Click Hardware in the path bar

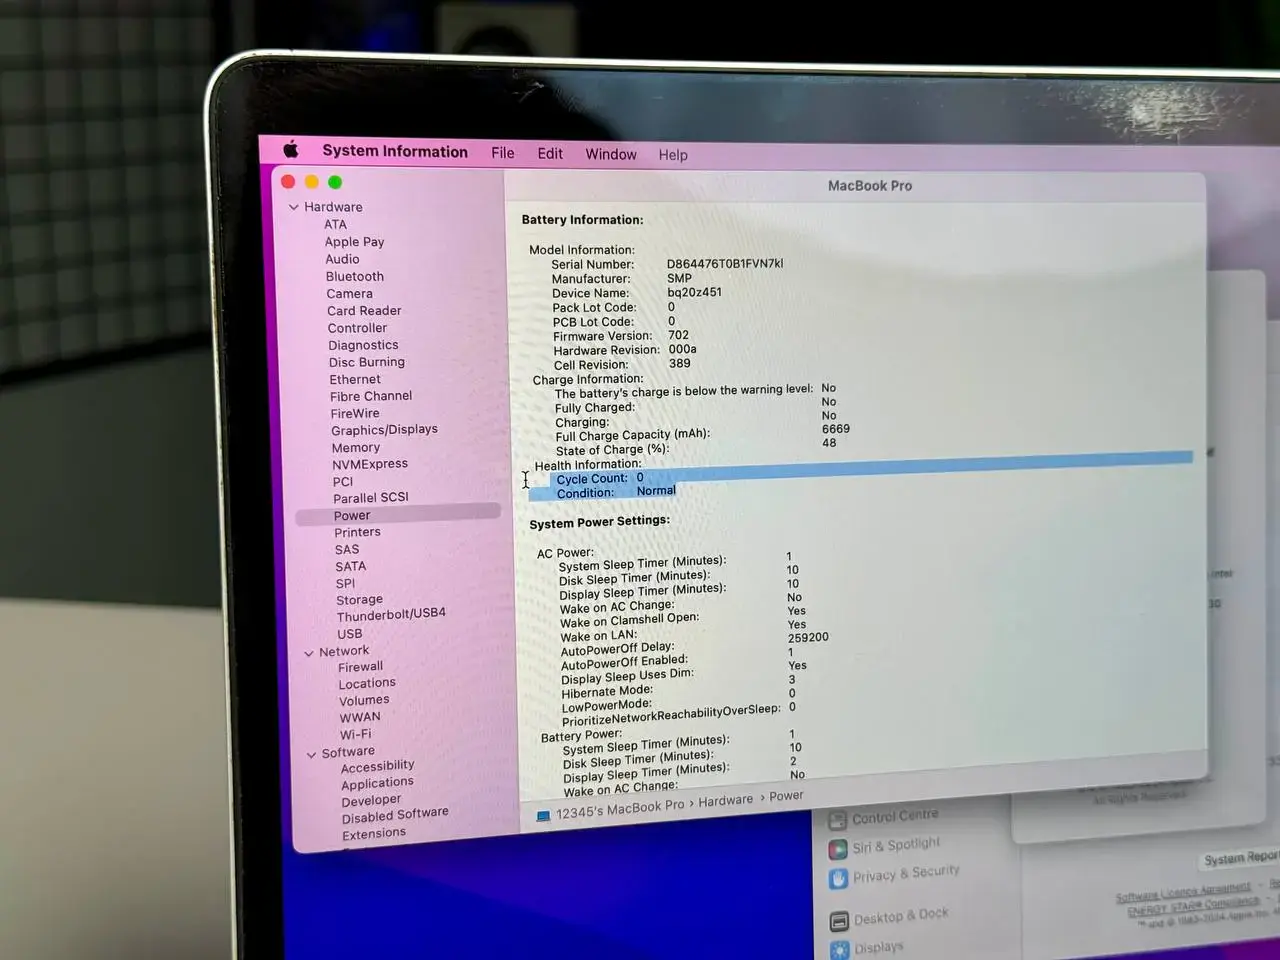point(726,800)
